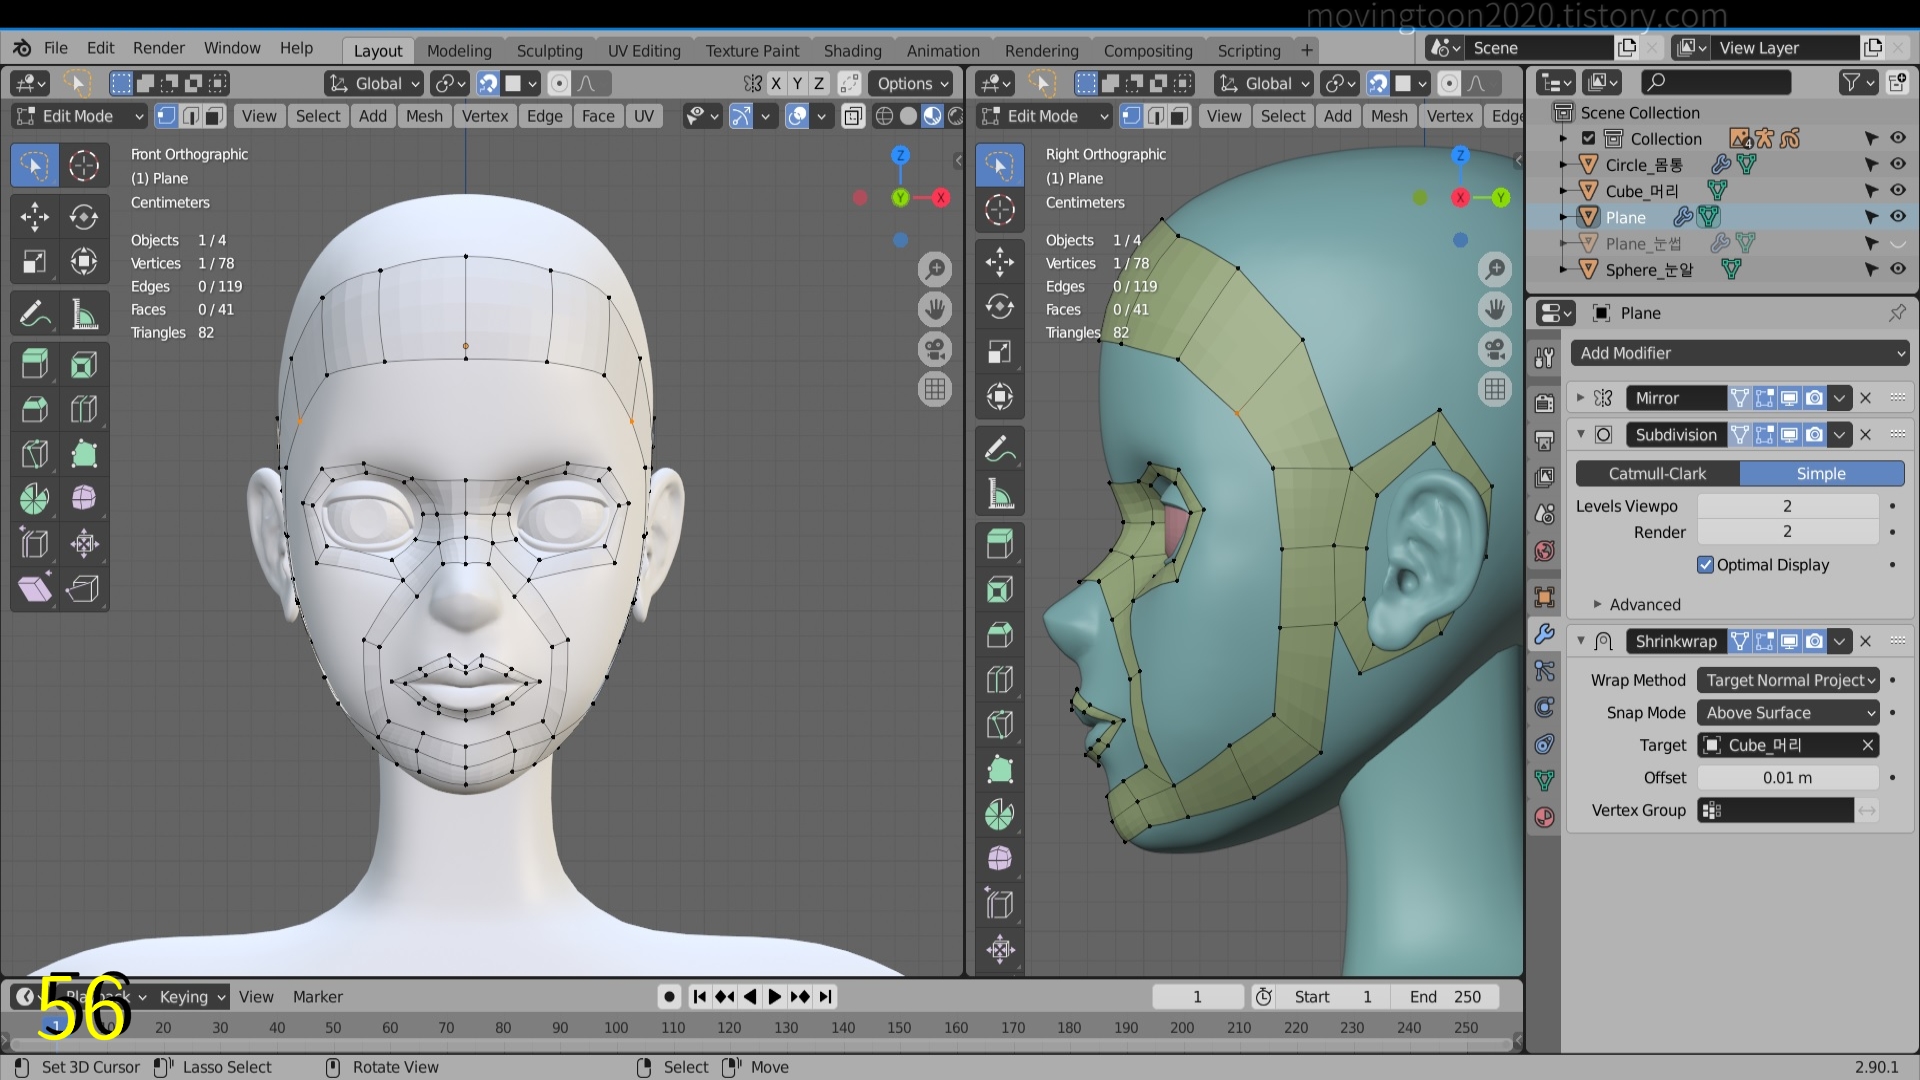Switch to Shading workspace tab
The height and width of the screenshot is (1080, 1920).
[852, 50]
